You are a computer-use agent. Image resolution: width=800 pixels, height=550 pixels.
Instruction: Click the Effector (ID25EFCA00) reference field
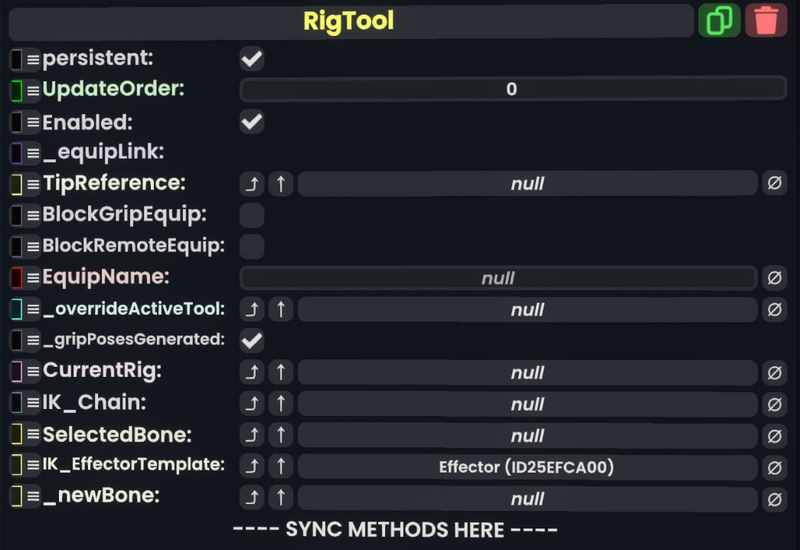(x=528, y=467)
